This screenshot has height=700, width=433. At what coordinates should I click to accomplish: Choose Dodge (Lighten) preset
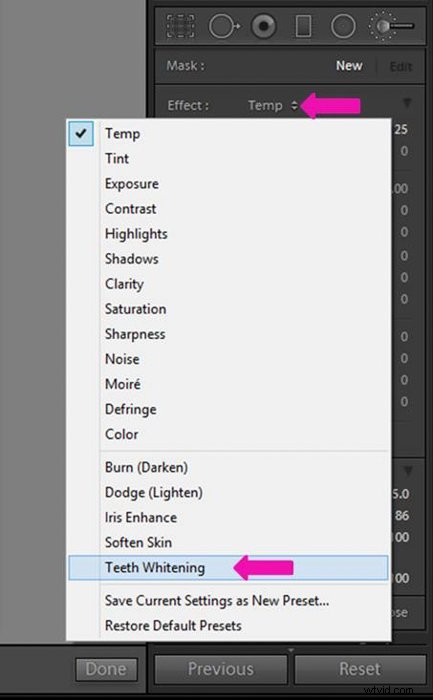point(154,492)
